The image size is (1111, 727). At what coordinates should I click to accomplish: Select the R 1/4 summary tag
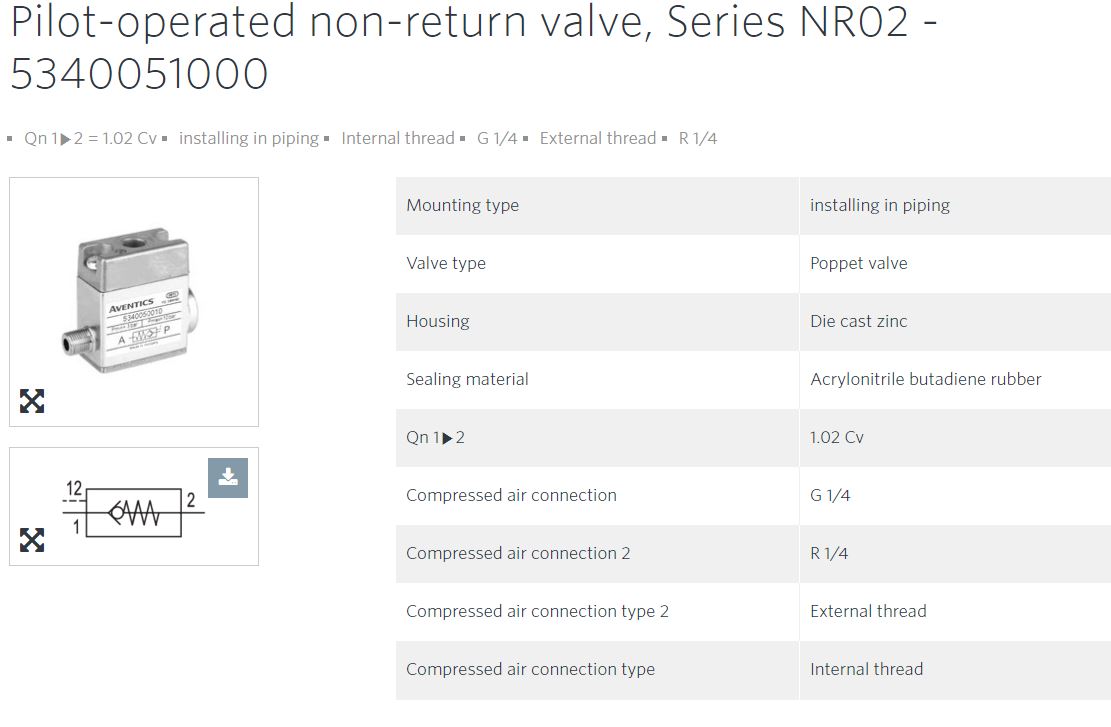[698, 138]
